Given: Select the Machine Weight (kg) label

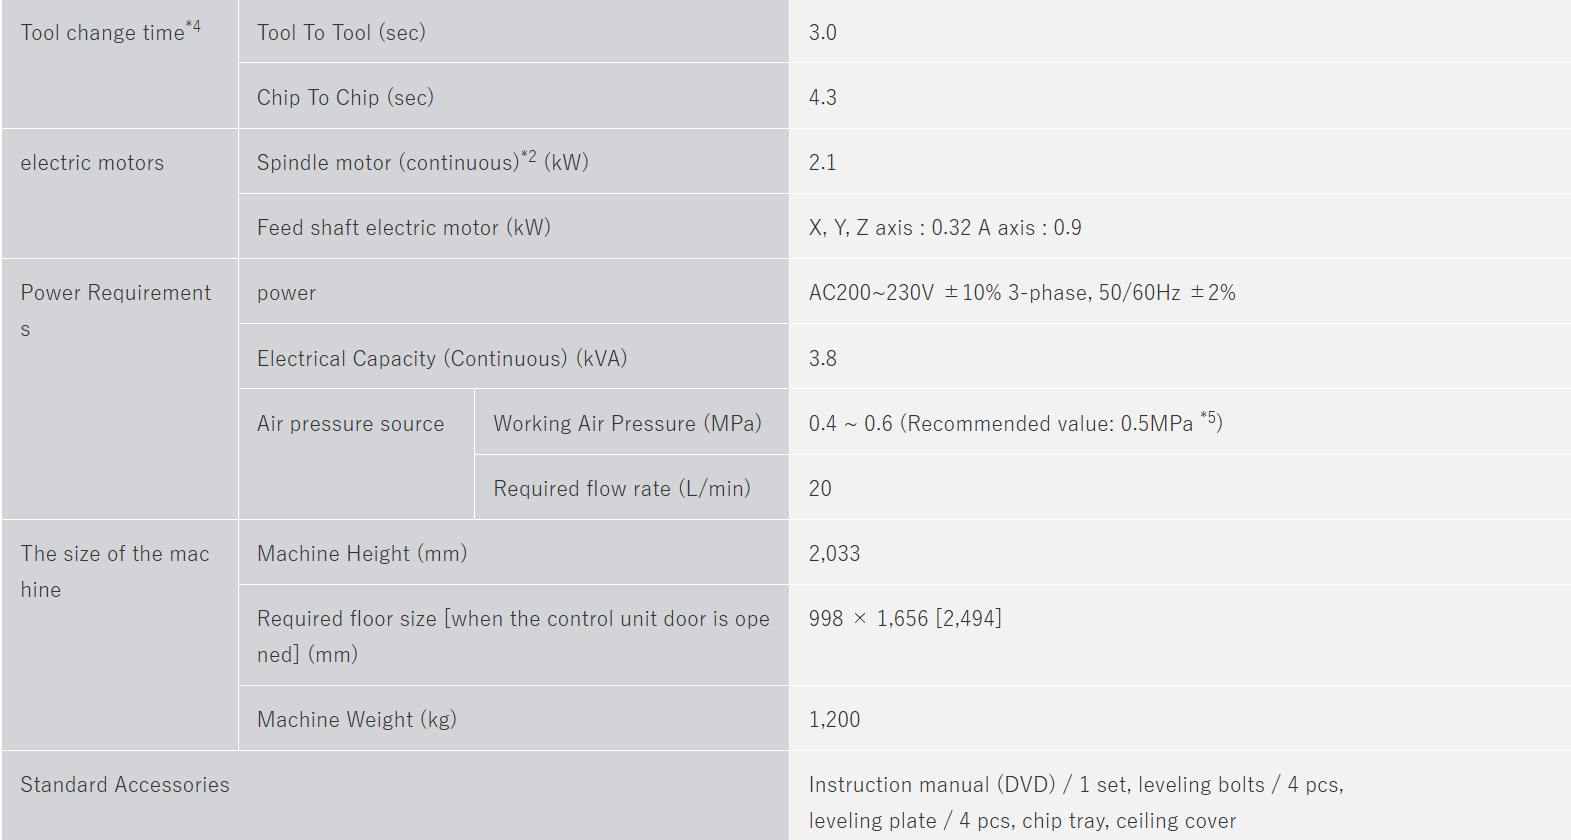Looking at the screenshot, I should click(x=356, y=720).
